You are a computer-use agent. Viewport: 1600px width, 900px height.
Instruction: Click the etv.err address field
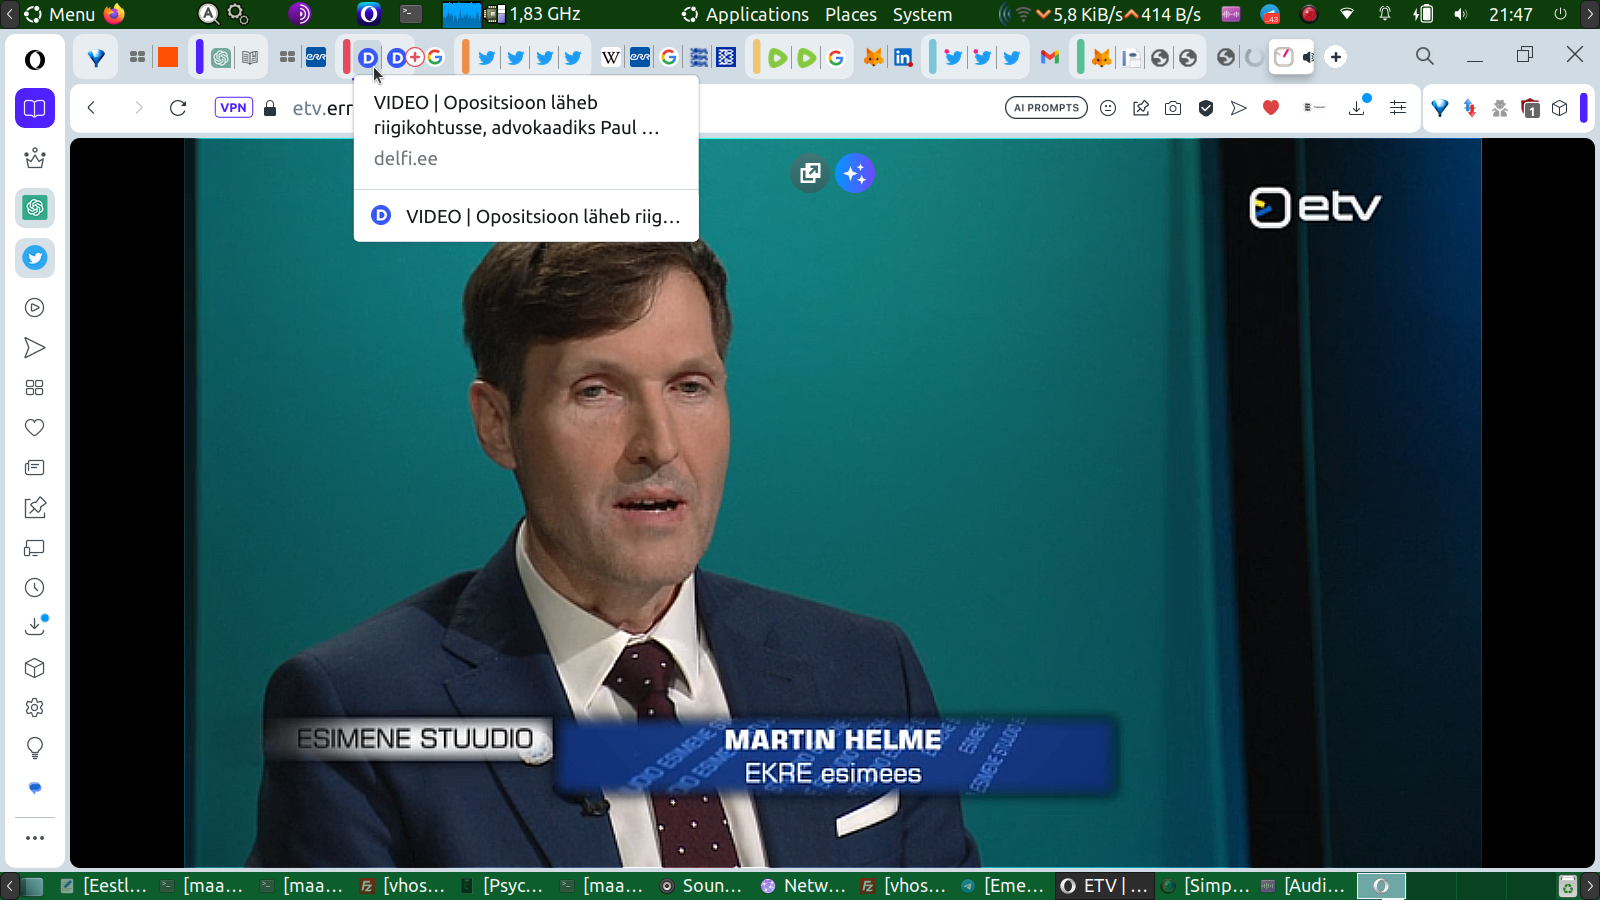coord(322,108)
